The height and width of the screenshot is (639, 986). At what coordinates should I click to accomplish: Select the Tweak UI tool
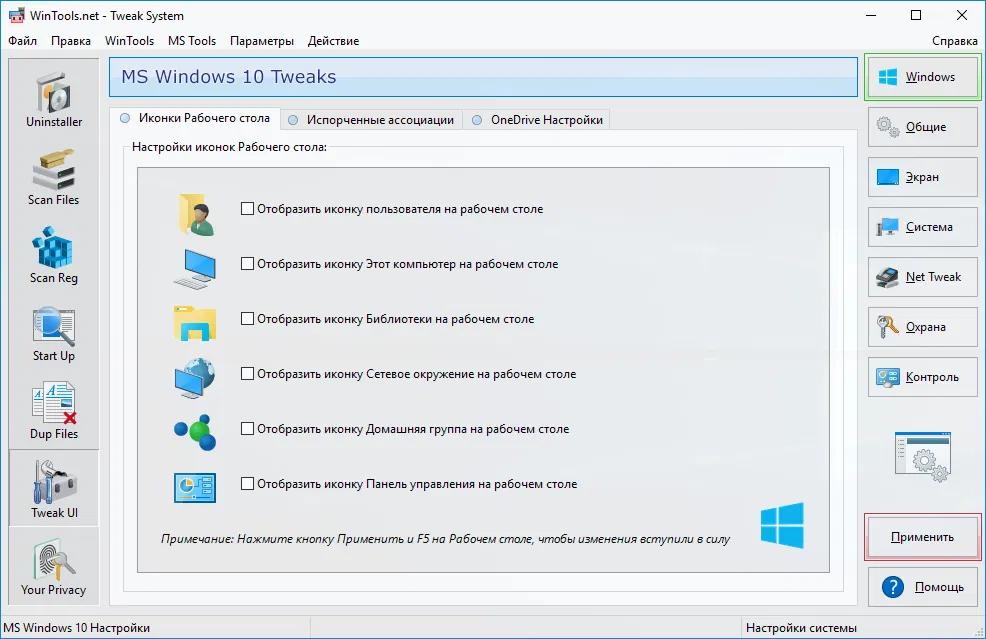(54, 488)
